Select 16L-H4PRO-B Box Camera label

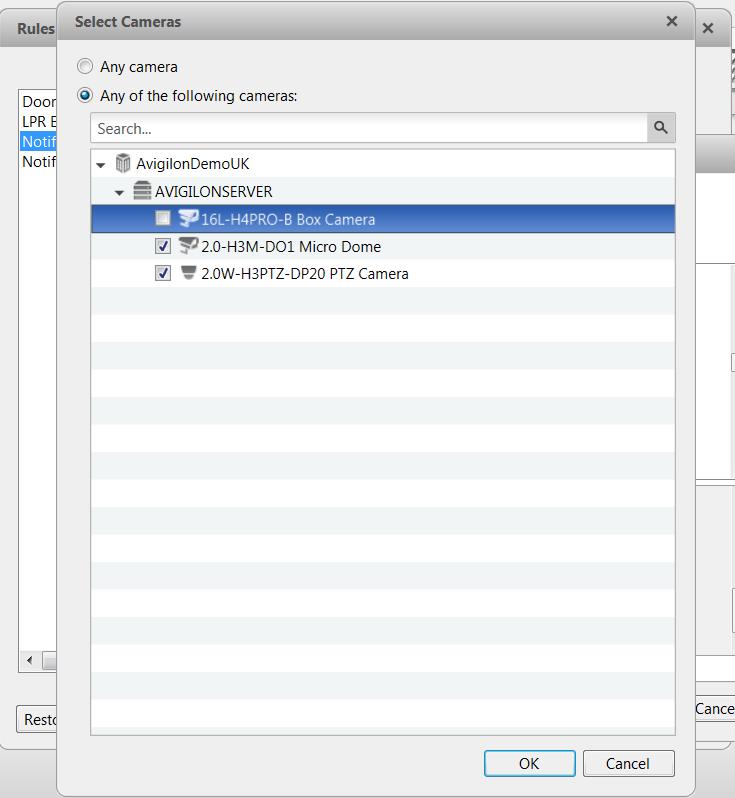[x=288, y=219]
